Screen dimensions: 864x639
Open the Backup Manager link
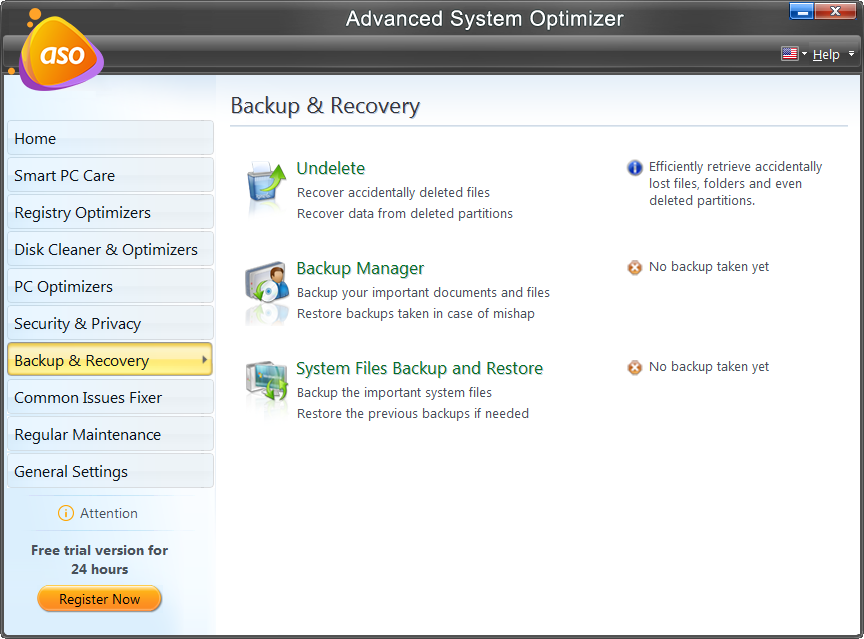(360, 268)
